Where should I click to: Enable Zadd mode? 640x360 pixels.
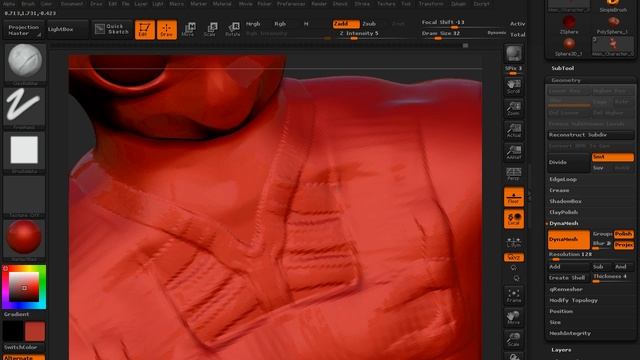click(x=346, y=24)
